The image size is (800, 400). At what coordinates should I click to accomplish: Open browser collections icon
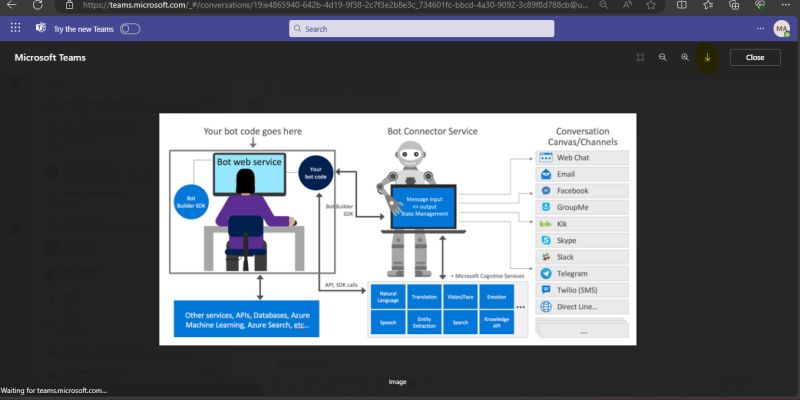click(x=734, y=5)
